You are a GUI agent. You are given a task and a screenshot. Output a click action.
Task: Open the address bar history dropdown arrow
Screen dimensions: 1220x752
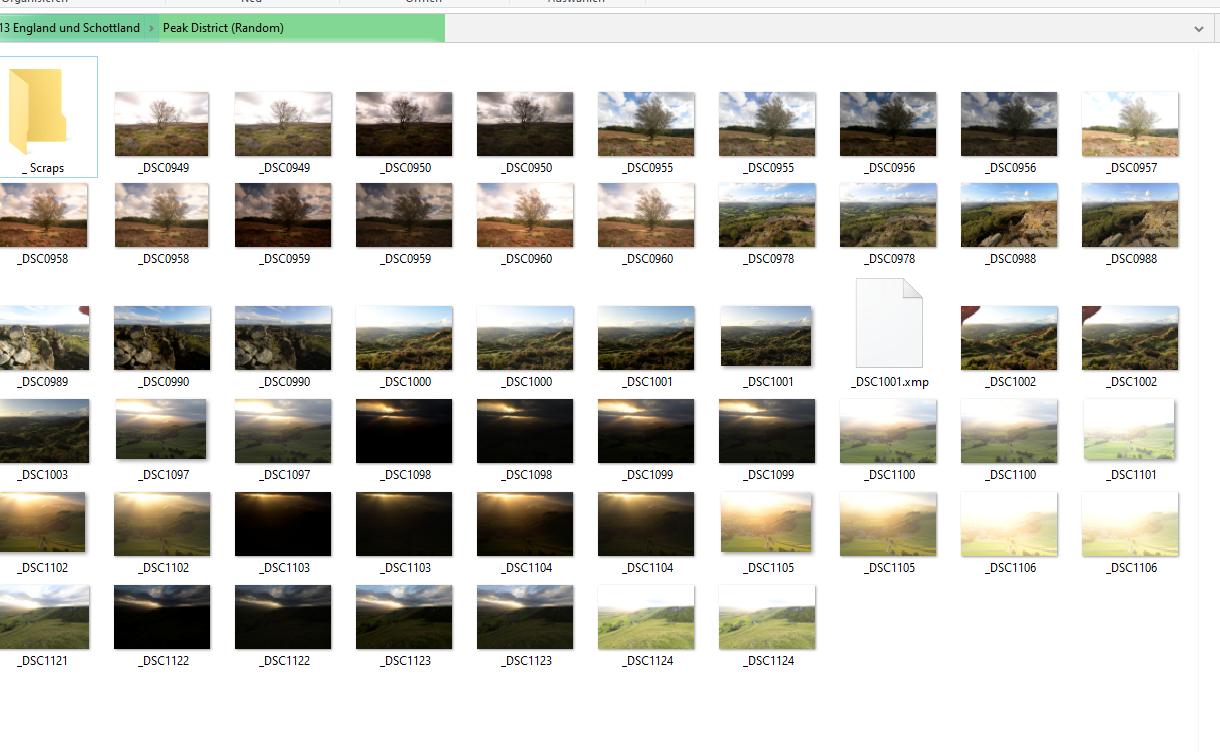tap(1199, 29)
